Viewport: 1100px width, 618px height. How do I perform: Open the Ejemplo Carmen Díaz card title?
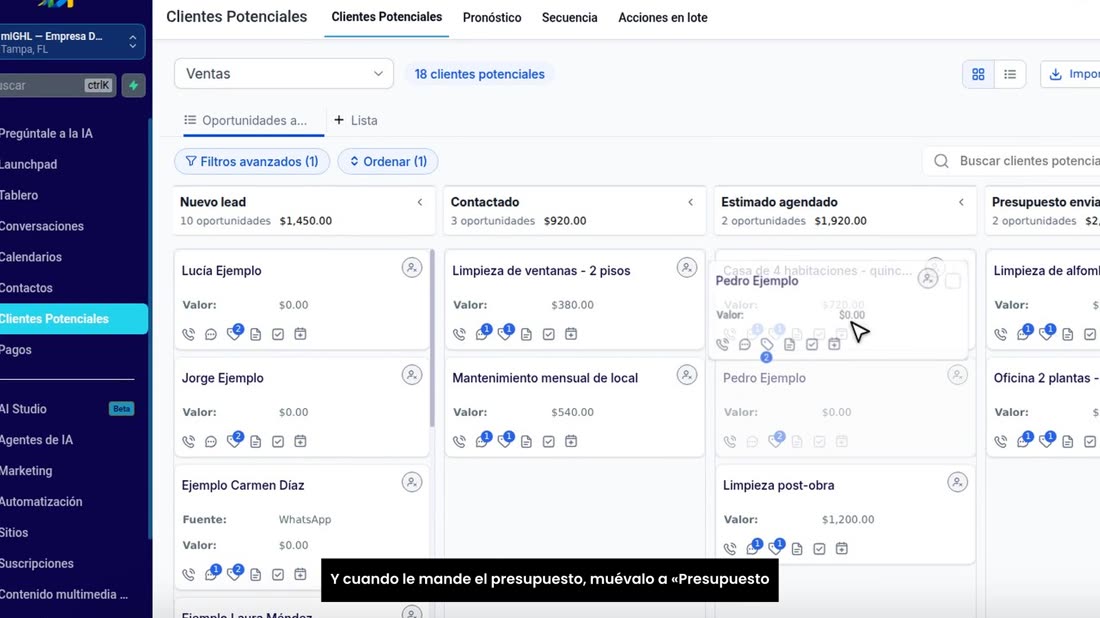pos(243,485)
